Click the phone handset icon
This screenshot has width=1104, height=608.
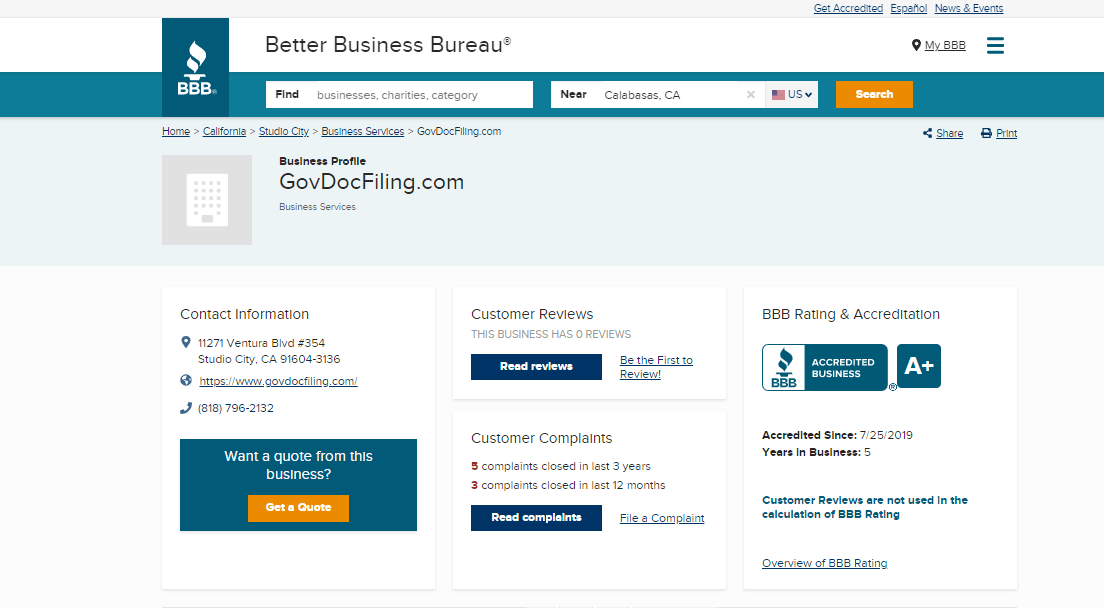pos(186,408)
